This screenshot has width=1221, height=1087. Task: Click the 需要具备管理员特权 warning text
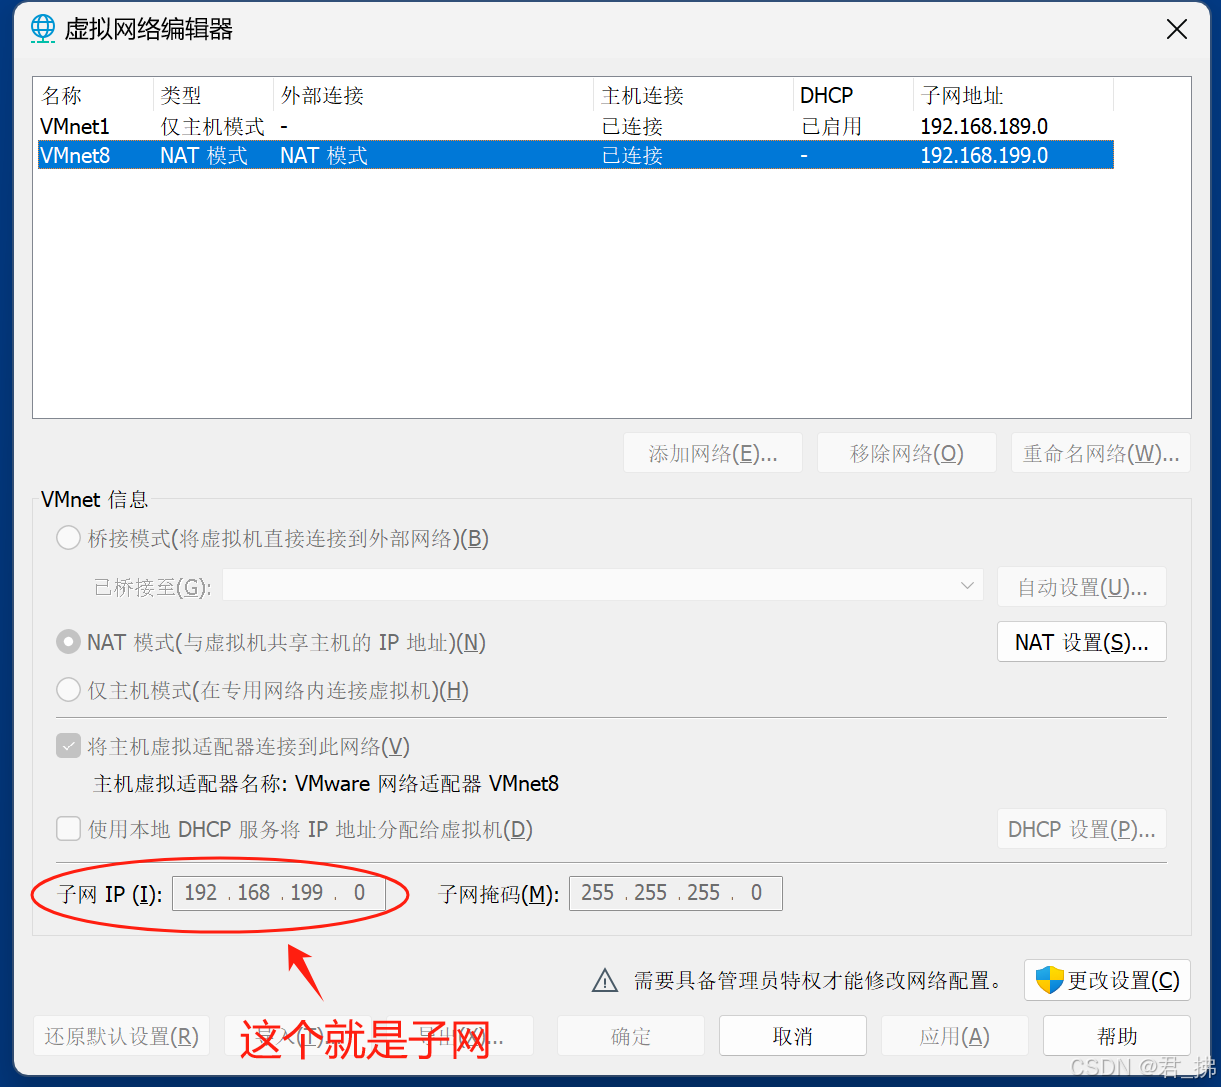[818, 981]
